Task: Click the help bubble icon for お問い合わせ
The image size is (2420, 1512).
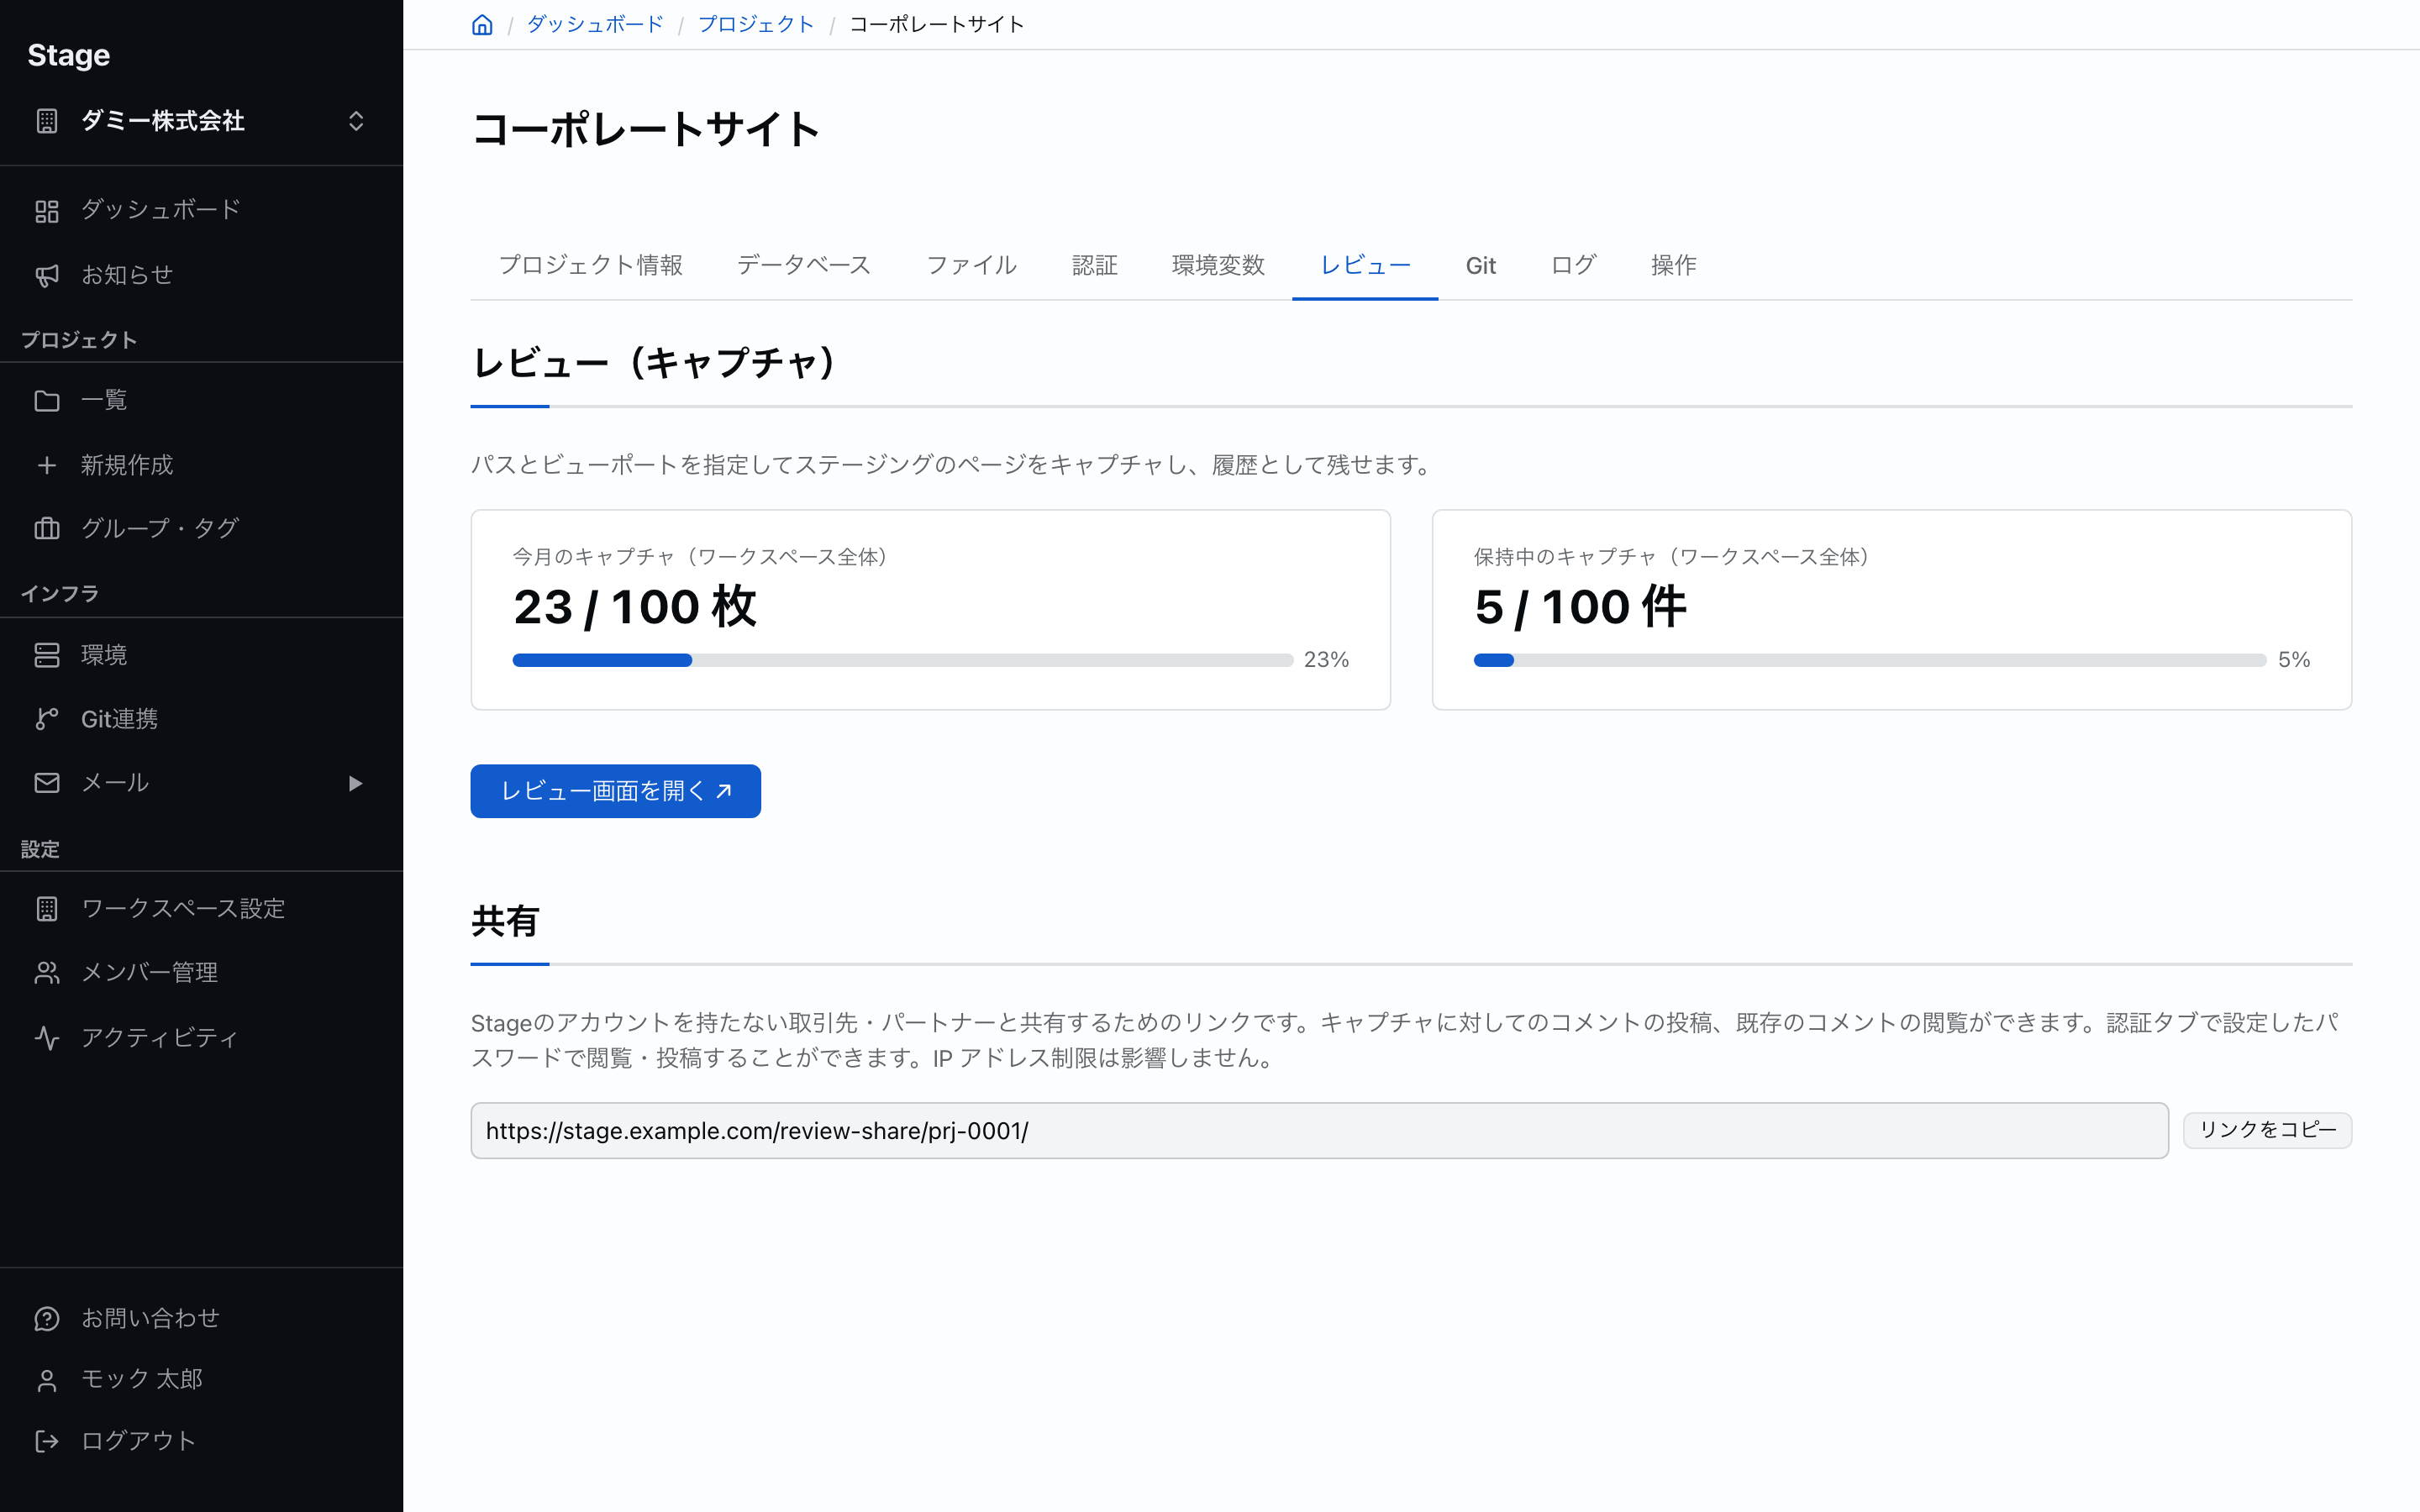Action: (47, 1319)
